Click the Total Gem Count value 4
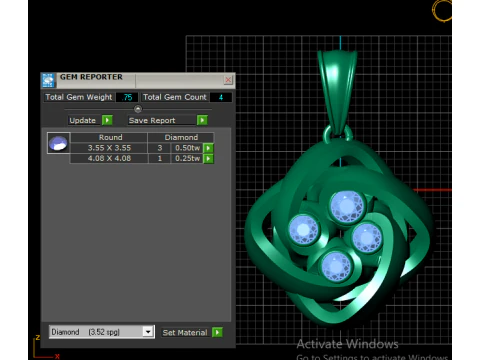The width and height of the screenshot is (480, 360). tap(221, 97)
